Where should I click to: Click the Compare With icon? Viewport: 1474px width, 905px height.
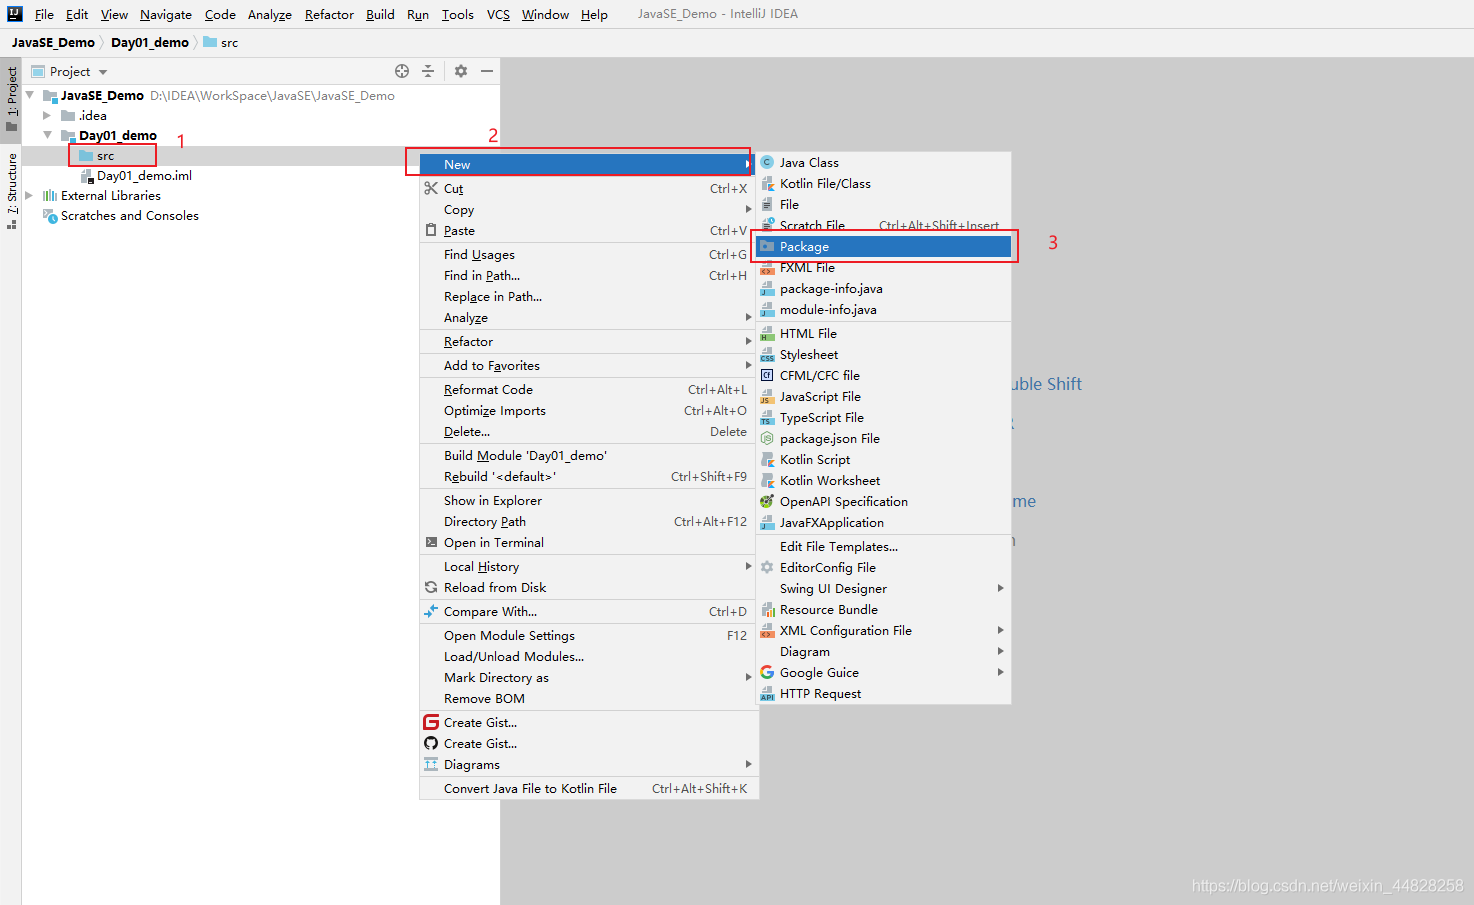point(431,611)
